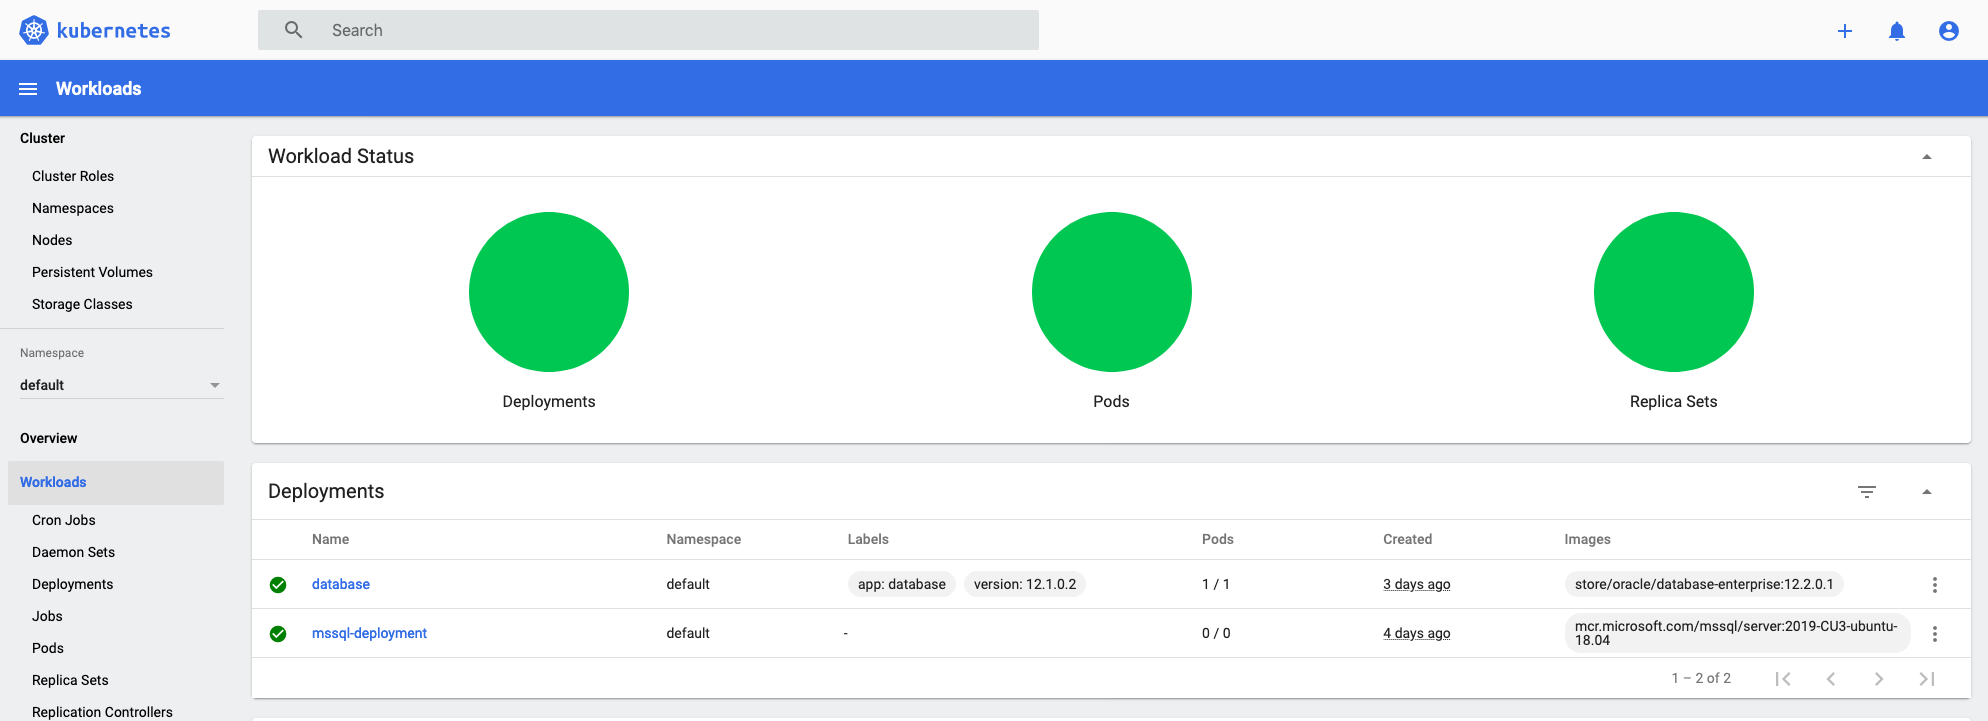Click the search magnifier icon
Screen dimensions: 1988x721
[293, 30]
